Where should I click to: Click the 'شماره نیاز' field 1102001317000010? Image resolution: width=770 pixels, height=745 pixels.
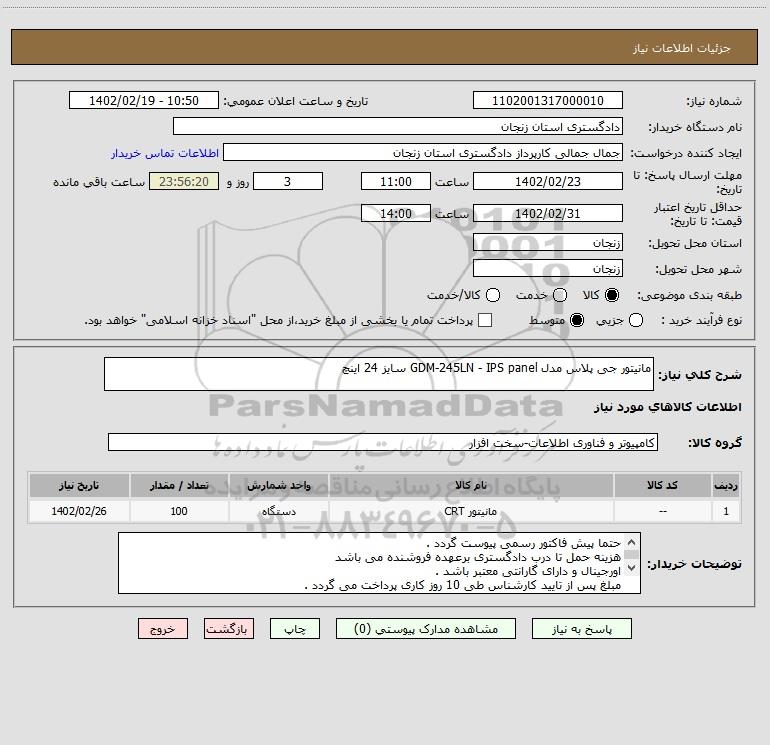[548, 100]
